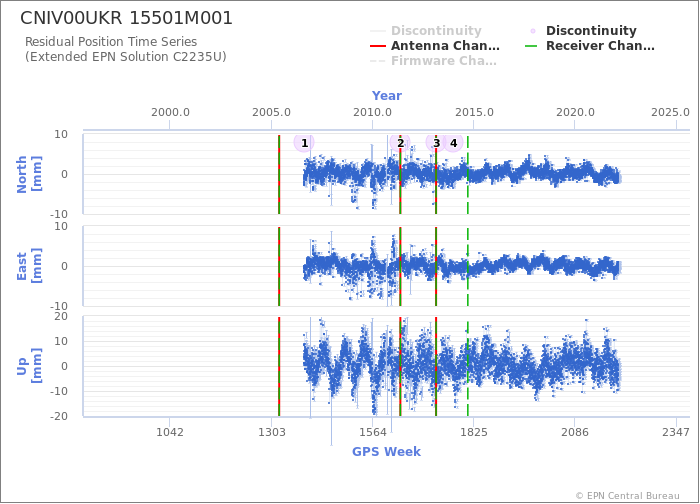Toggle the greyed-out Firmware Change legend entry
This screenshot has height=504, width=700.
click(433, 61)
